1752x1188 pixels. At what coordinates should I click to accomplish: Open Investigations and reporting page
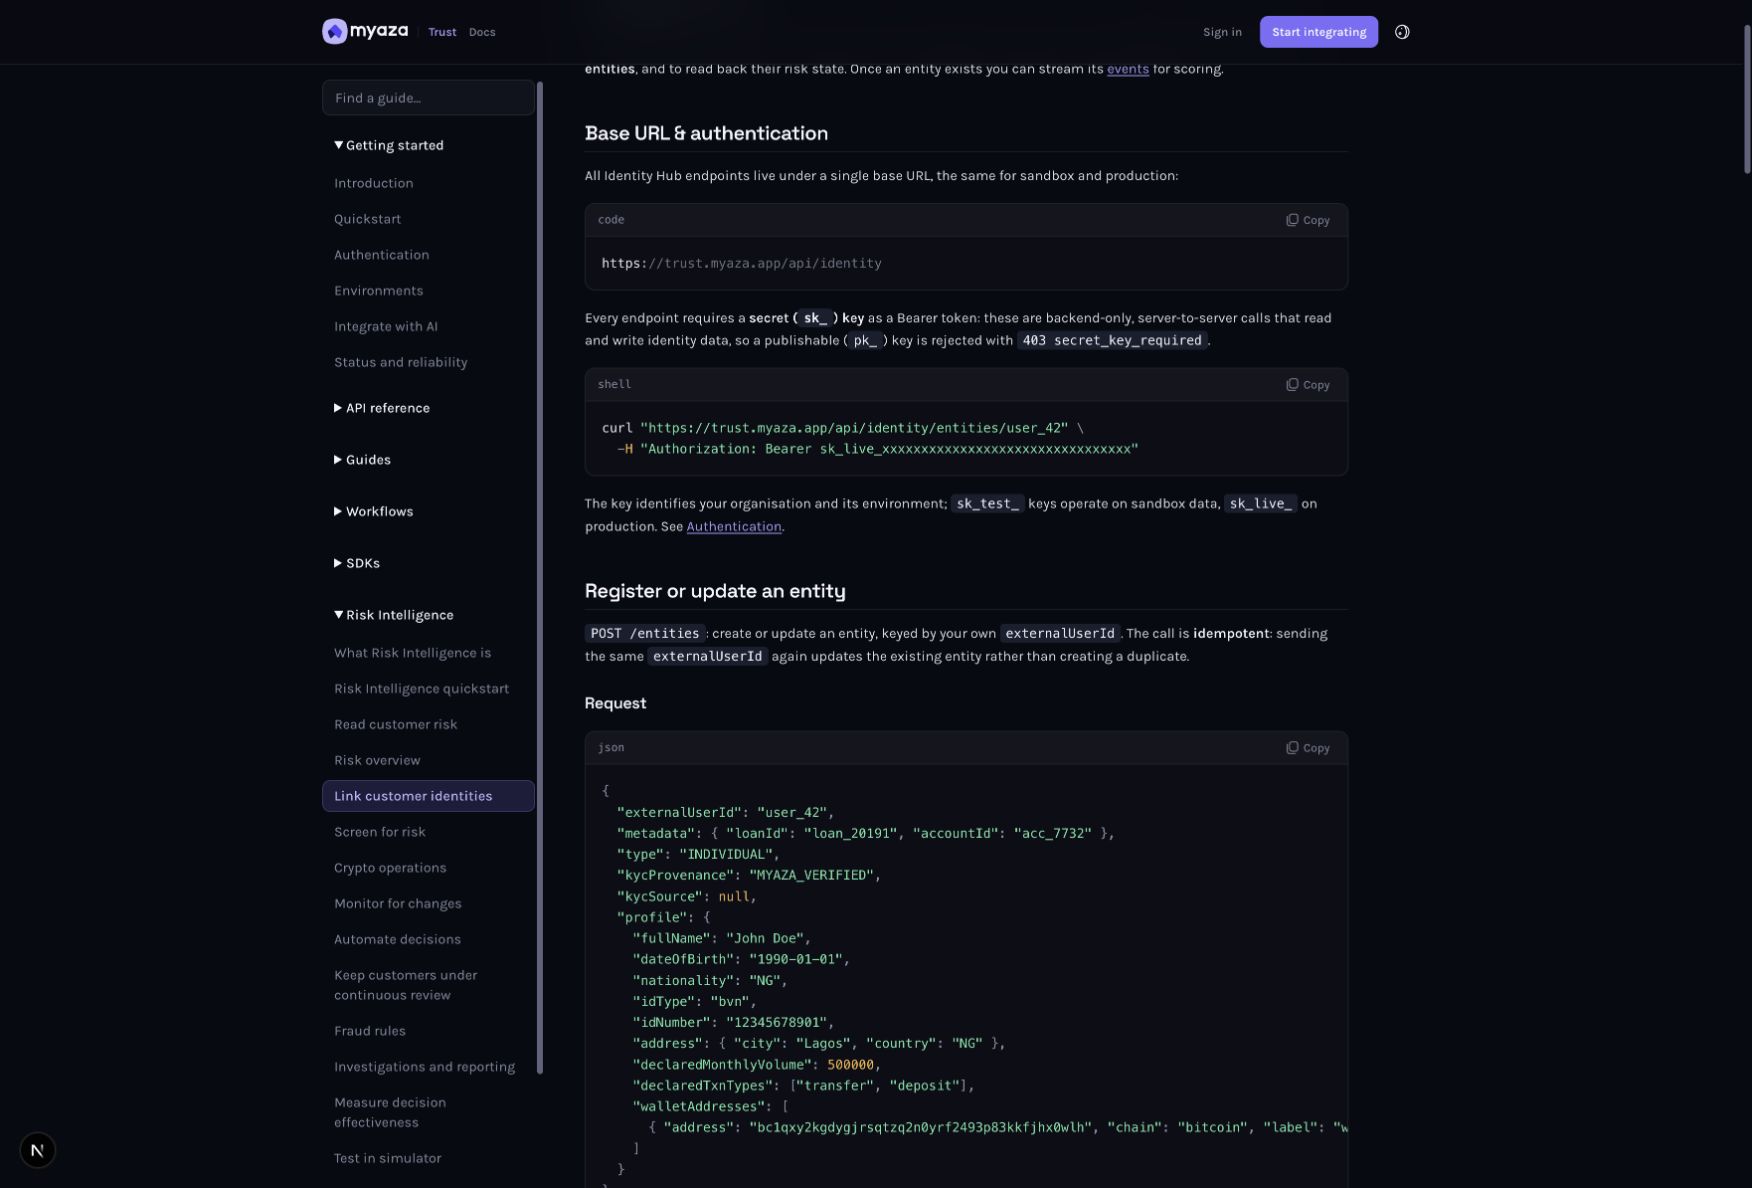coord(424,1067)
